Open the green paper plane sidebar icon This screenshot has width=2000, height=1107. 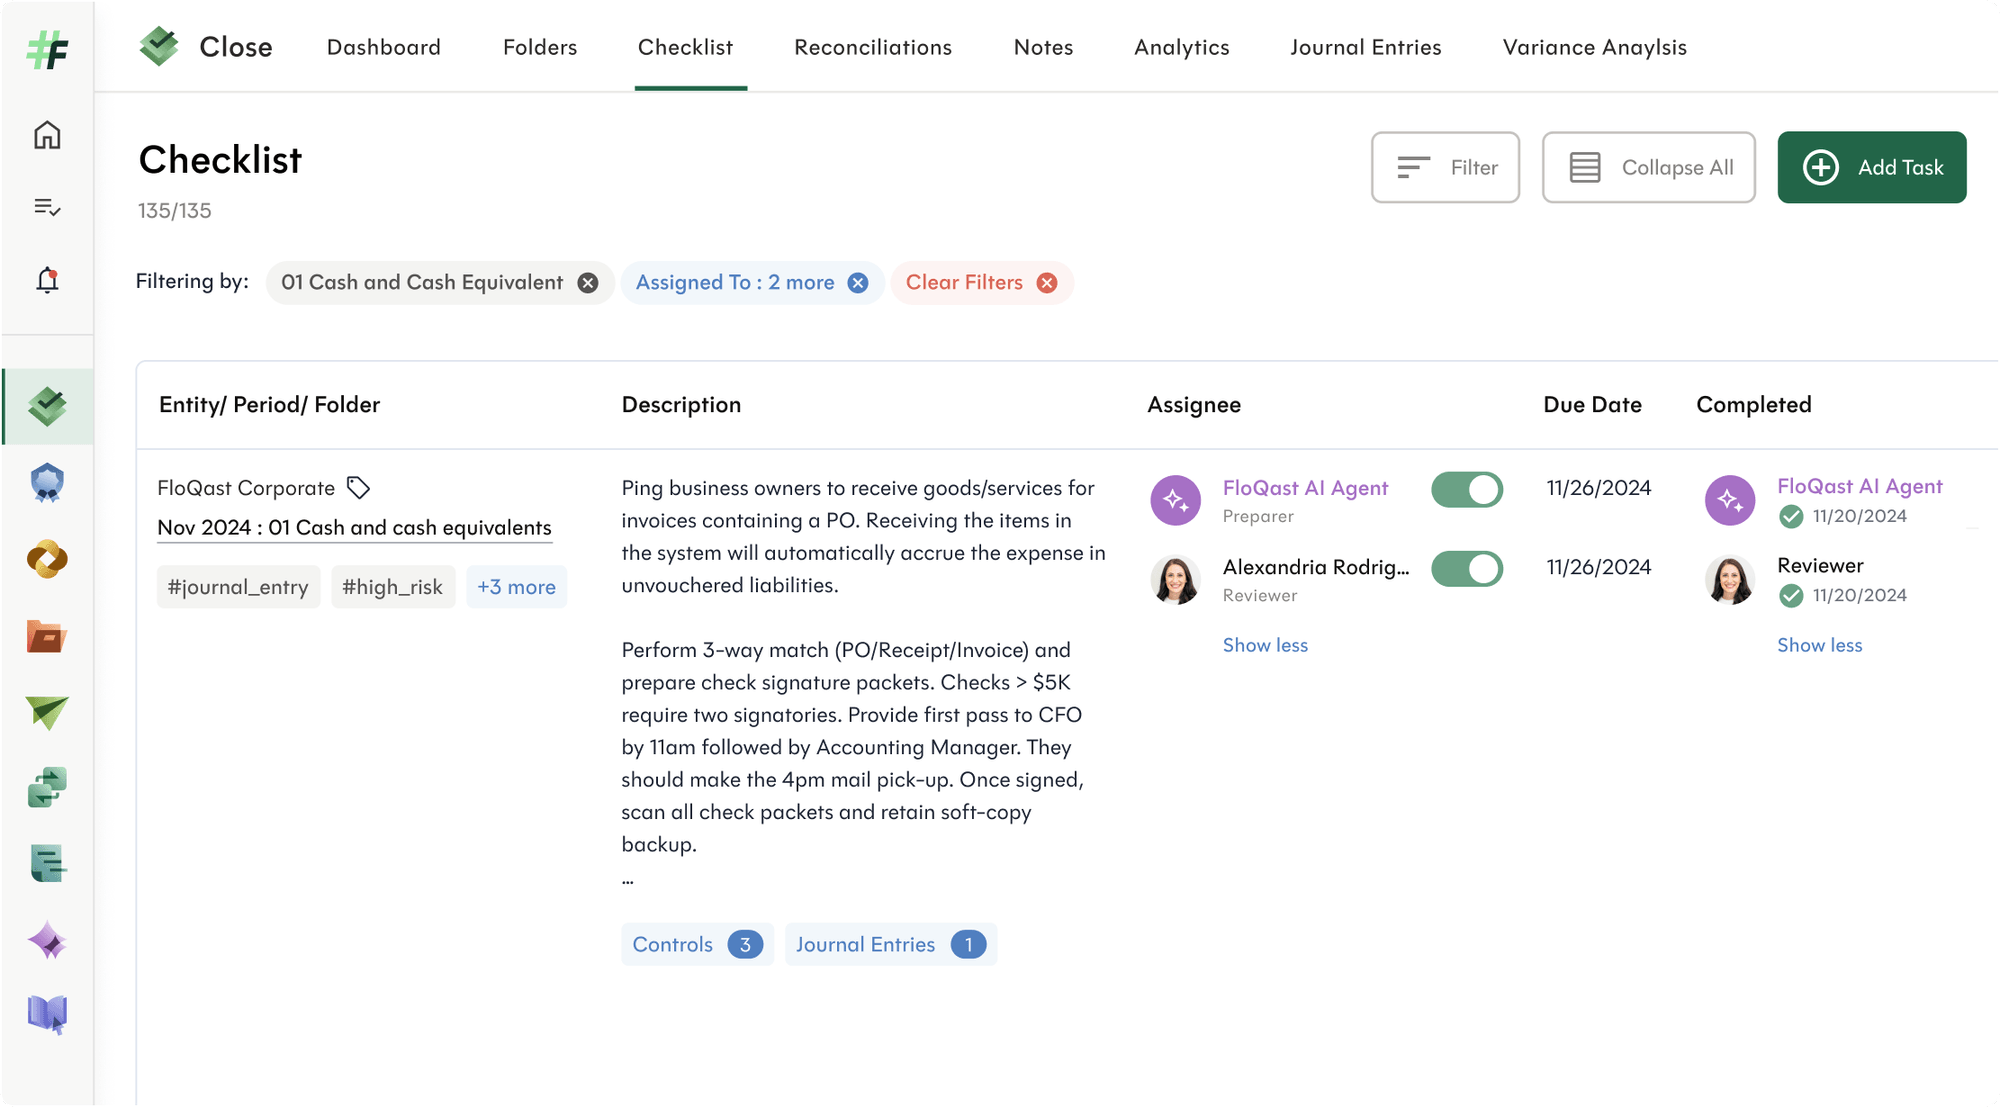[47, 712]
